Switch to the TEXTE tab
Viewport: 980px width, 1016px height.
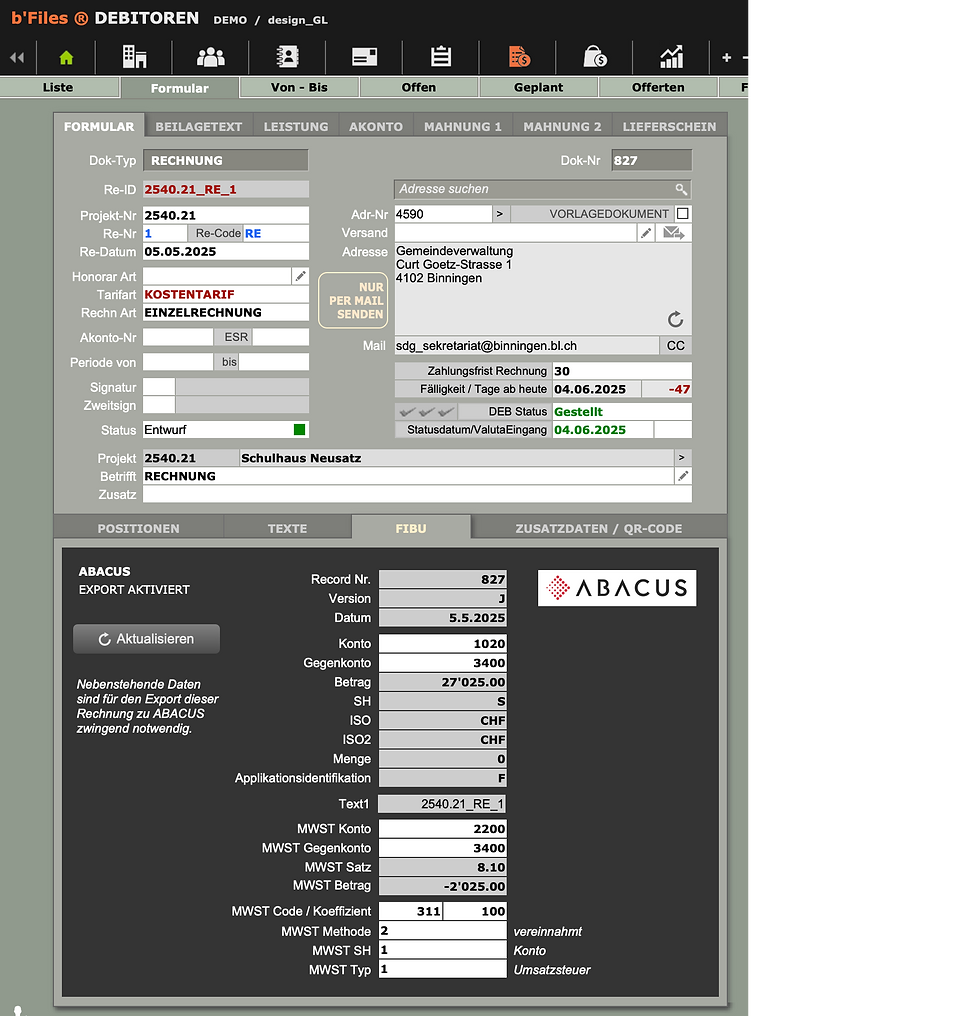point(287,529)
